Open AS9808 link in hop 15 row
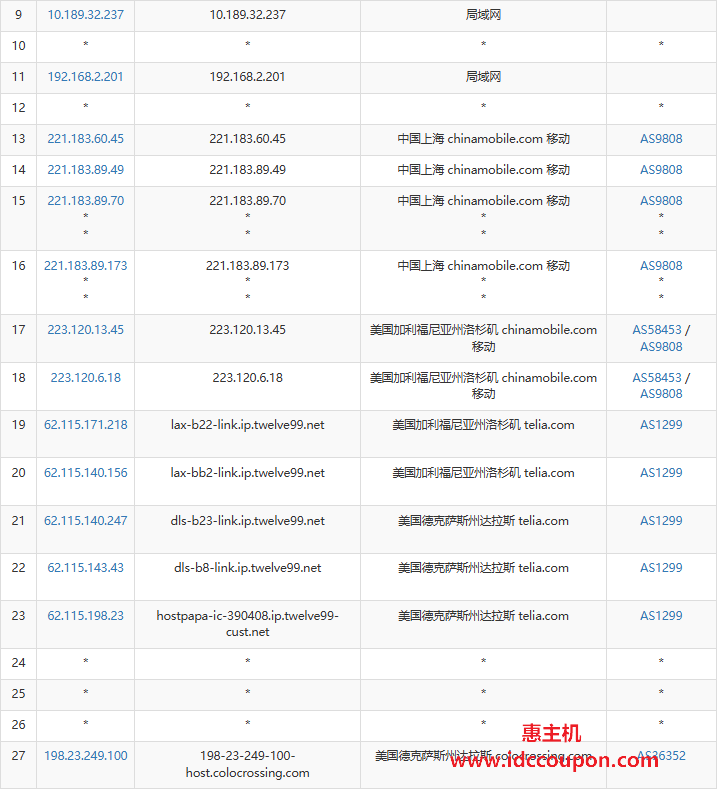717x789 pixels. (x=661, y=200)
